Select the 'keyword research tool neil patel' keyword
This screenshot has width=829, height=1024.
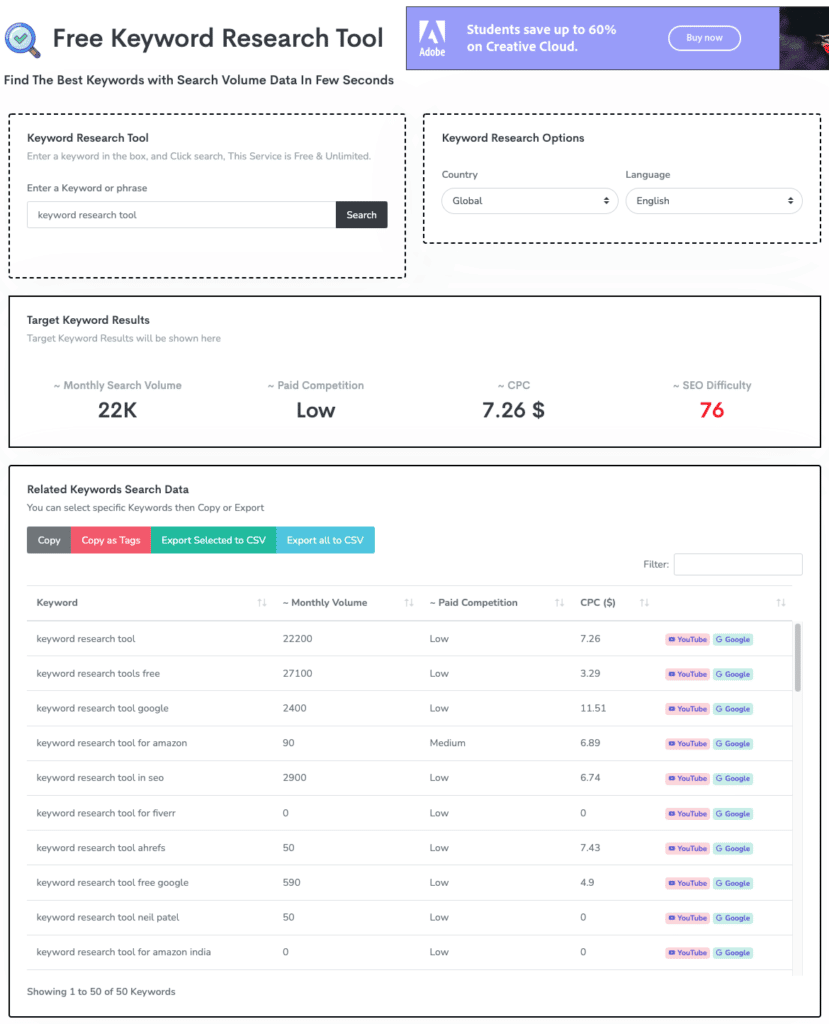click(x=108, y=917)
